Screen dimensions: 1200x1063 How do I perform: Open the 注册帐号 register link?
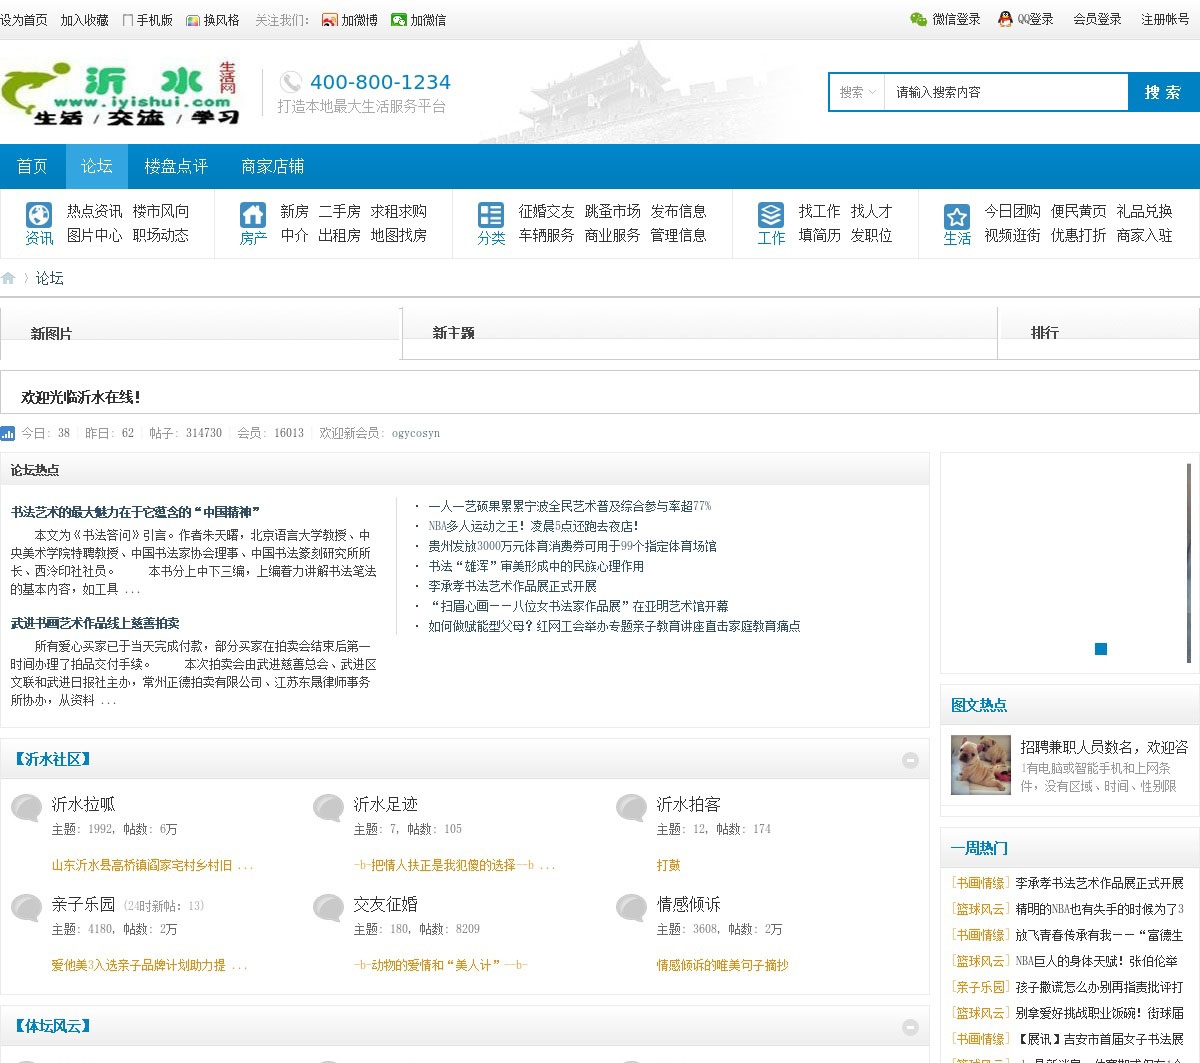[x=1165, y=19]
